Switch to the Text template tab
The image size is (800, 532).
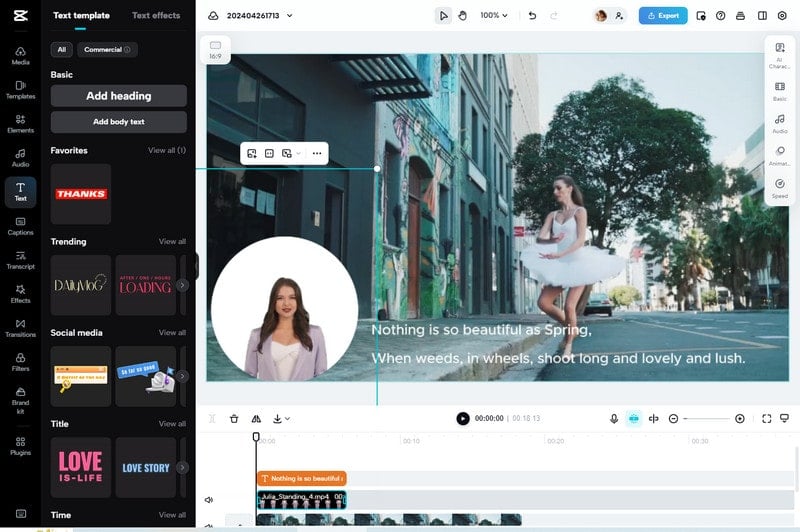click(x=81, y=16)
